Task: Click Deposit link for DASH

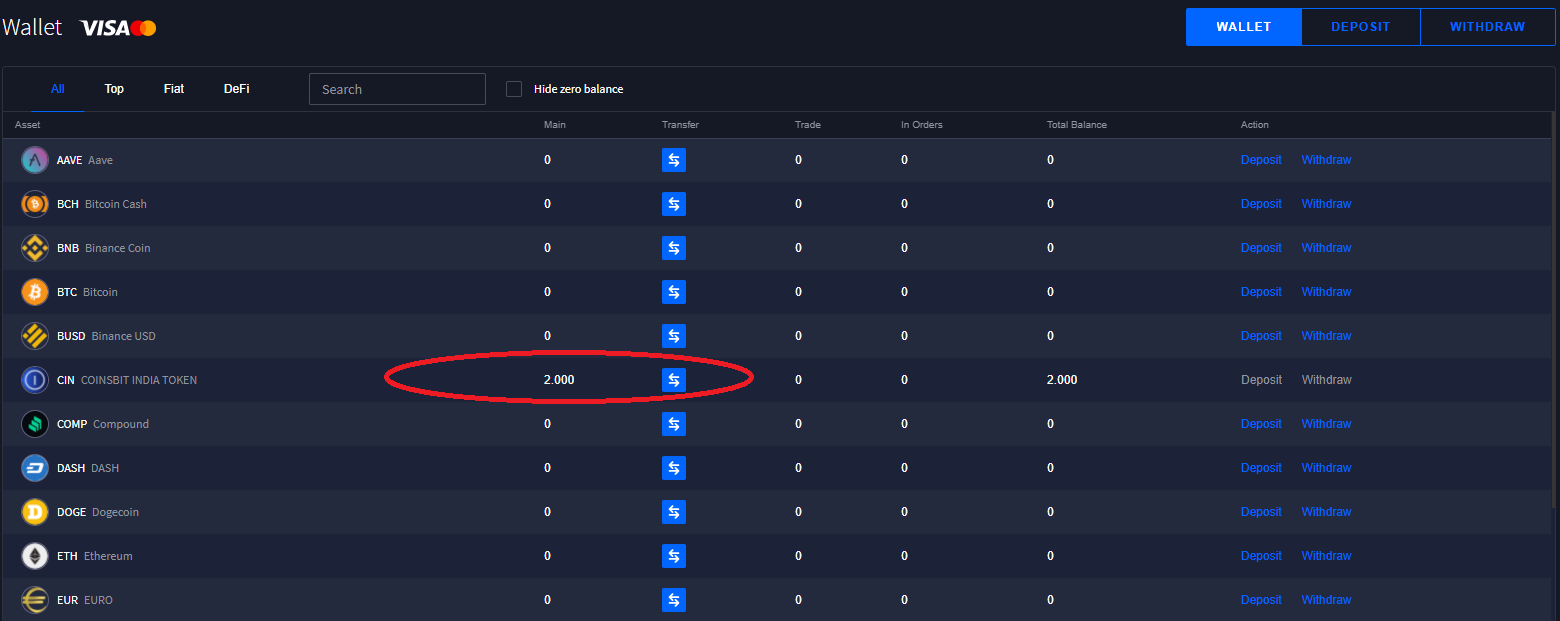Action: click(1261, 468)
